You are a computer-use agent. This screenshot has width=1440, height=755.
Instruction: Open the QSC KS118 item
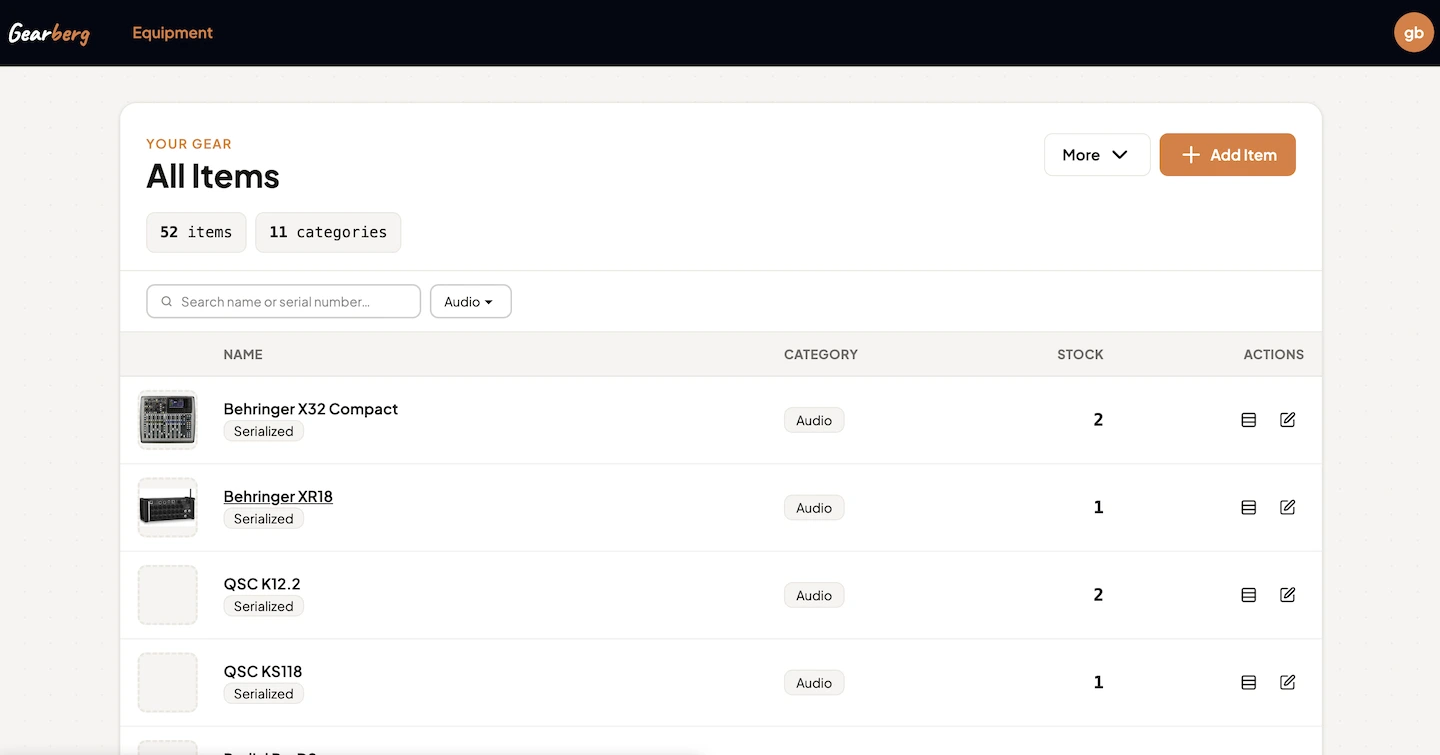coord(263,671)
